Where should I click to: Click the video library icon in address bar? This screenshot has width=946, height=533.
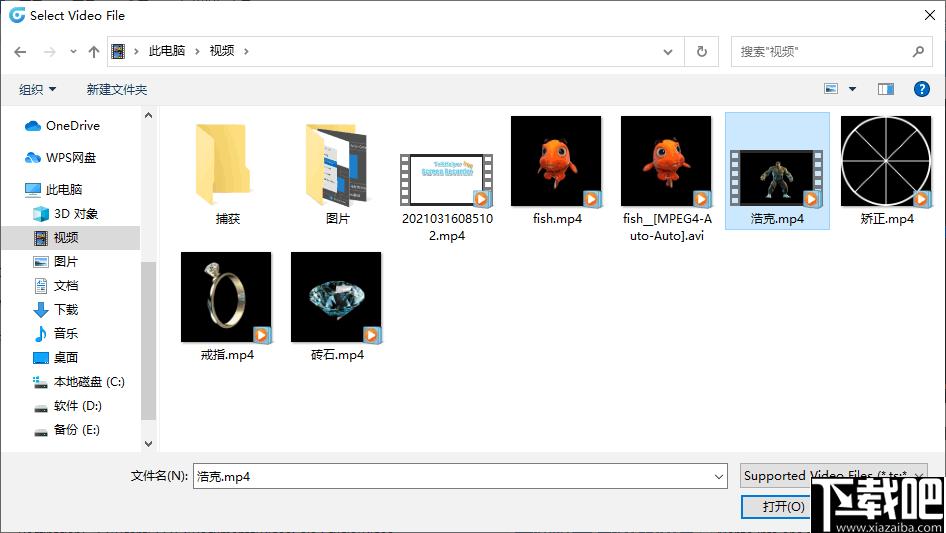118,51
